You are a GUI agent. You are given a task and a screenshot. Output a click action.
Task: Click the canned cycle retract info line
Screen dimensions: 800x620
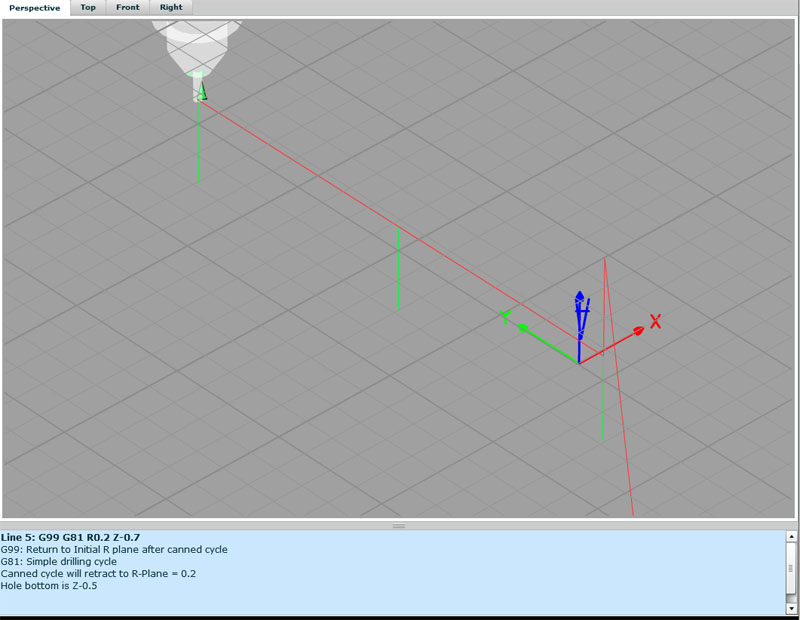point(100,574)
